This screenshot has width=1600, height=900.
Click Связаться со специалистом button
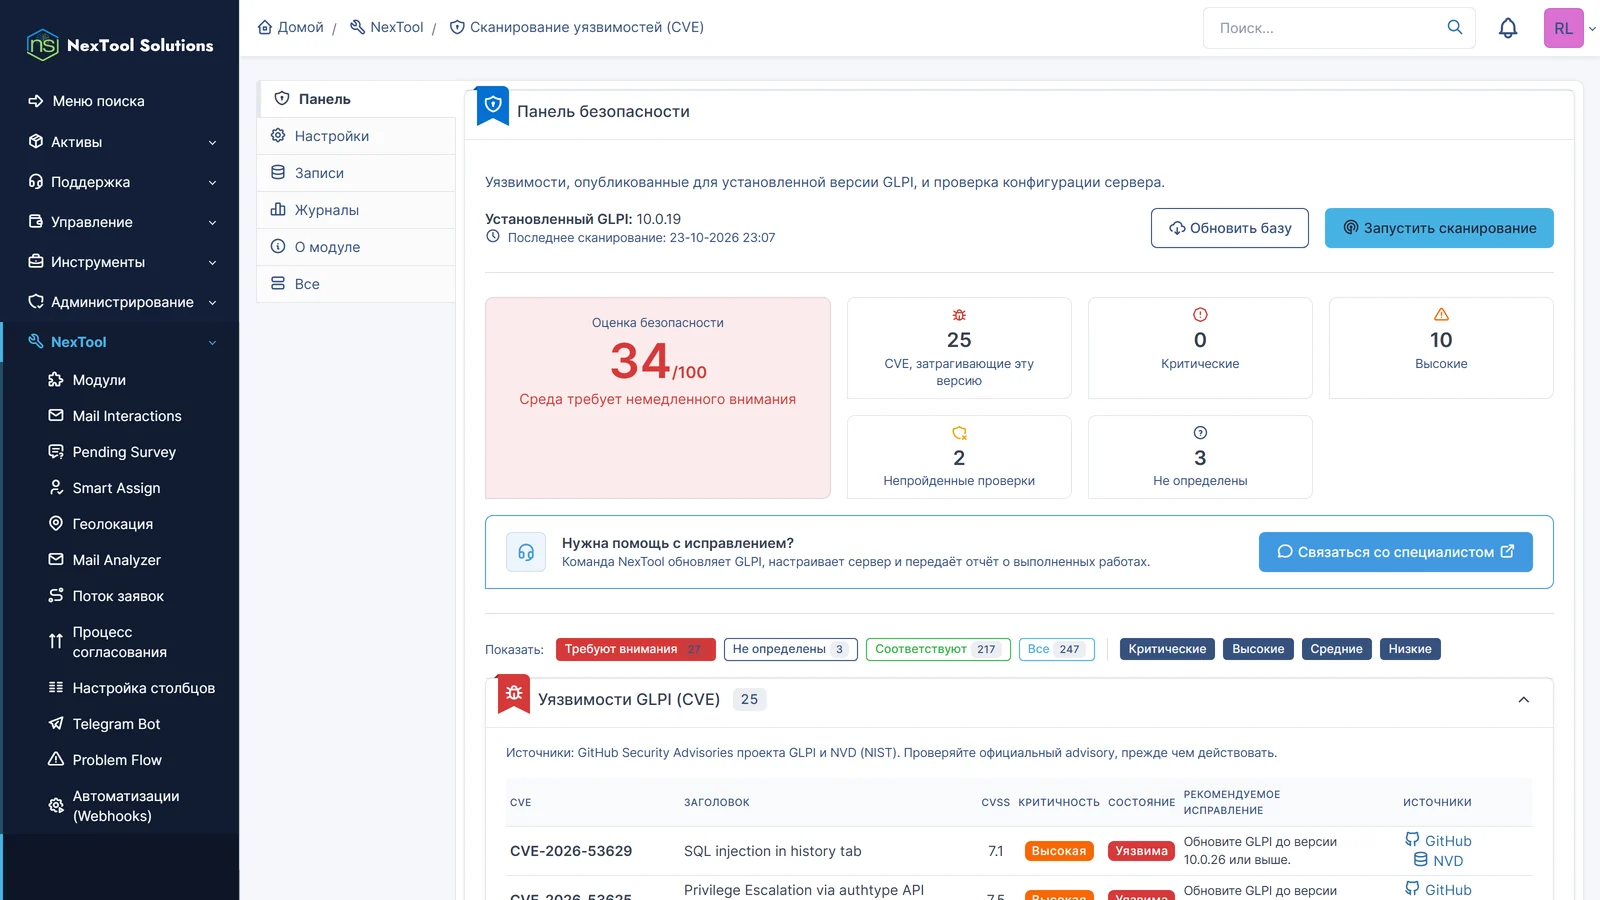point(1396,552)
